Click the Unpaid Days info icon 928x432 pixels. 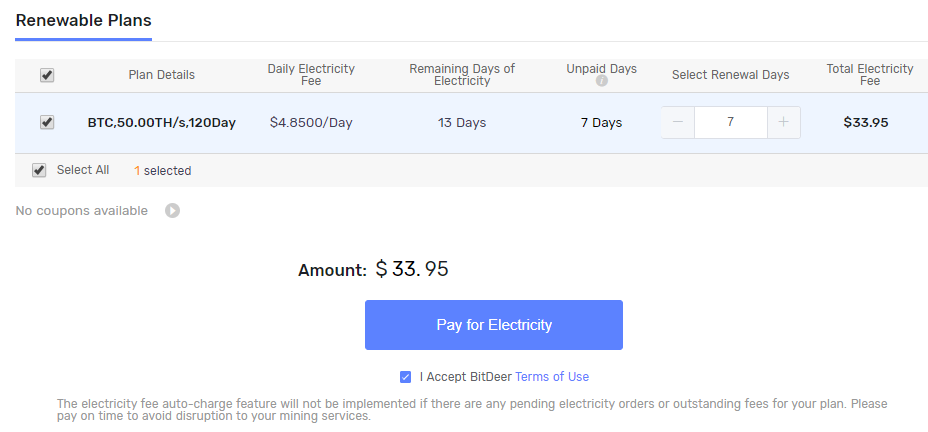click(601, 81)
